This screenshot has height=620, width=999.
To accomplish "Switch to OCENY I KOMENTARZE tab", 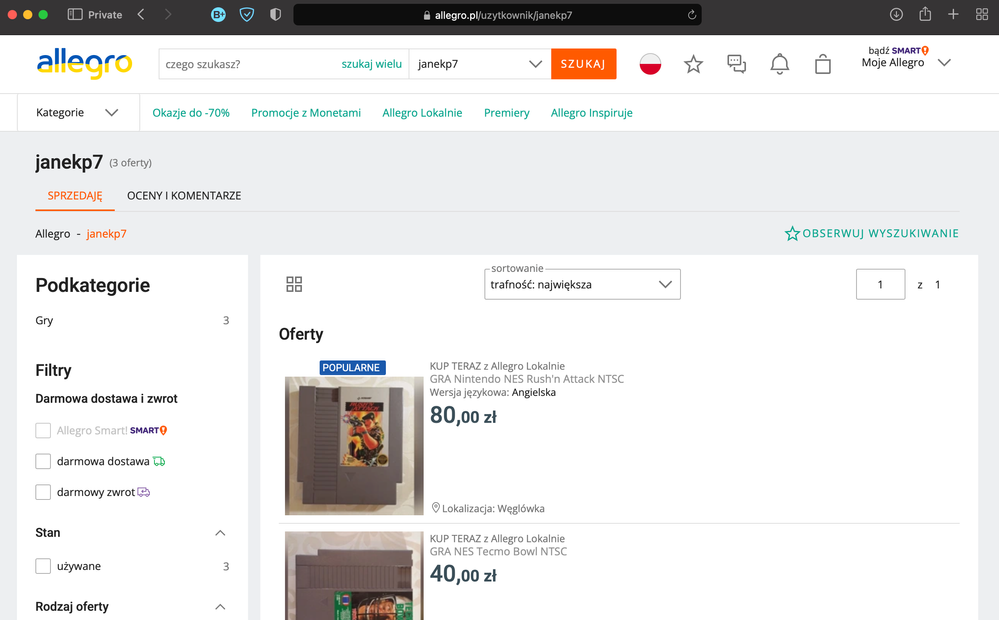I will (184, 196).
